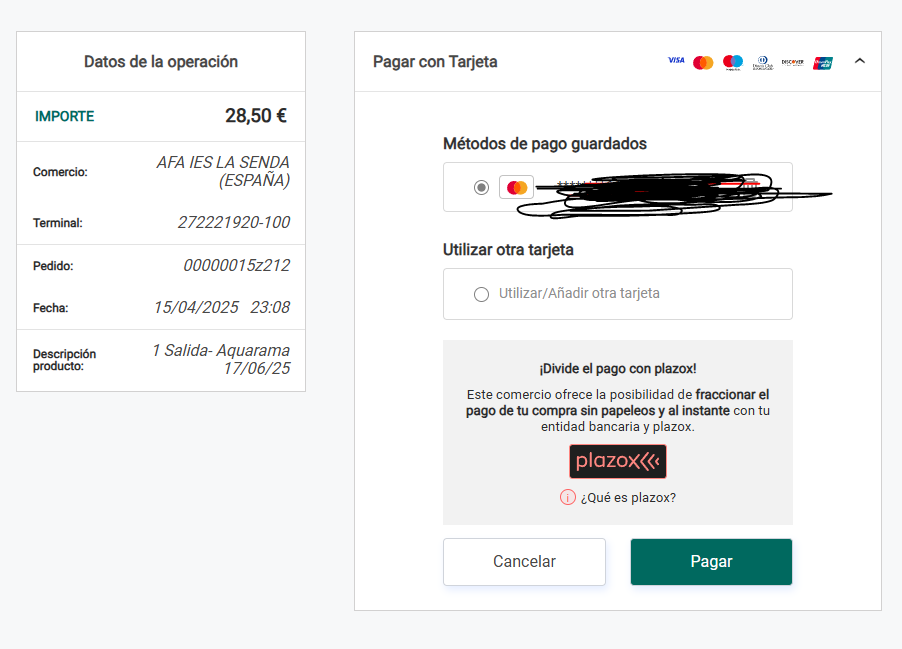Viewport: 902px width, 649px height.
Task: Click the Mastercard logo in the header
Action: [x=703, y=62]
